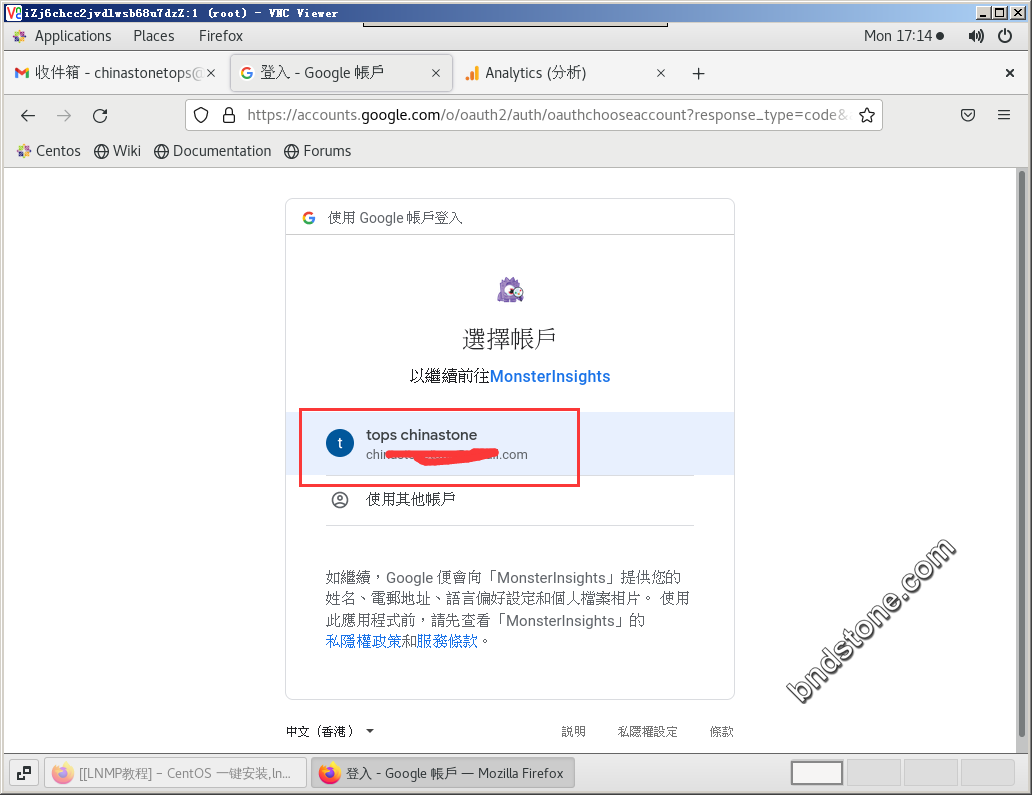
Task: Switch to first workspace in pager
Action: [817, 773]
